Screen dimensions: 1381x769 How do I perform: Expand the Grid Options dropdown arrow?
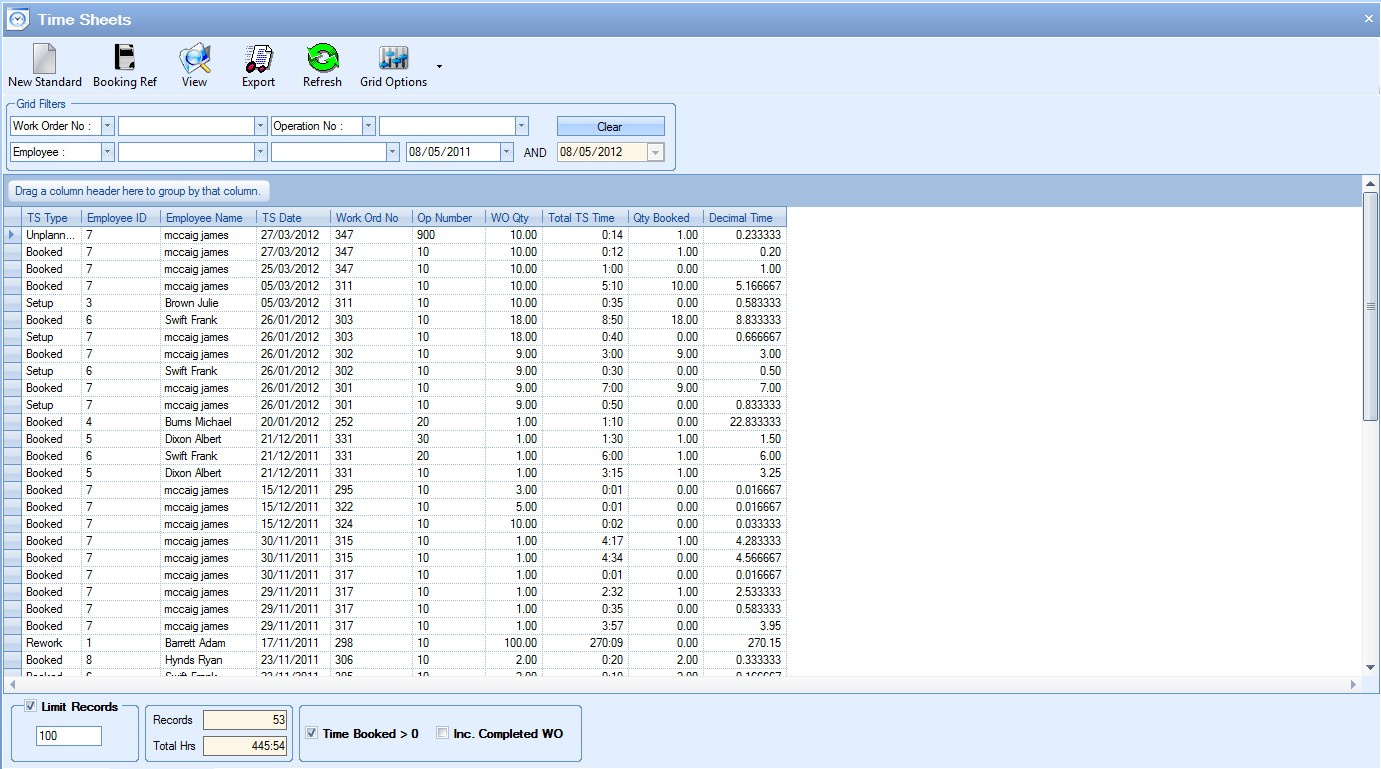[x=439, y=67]
